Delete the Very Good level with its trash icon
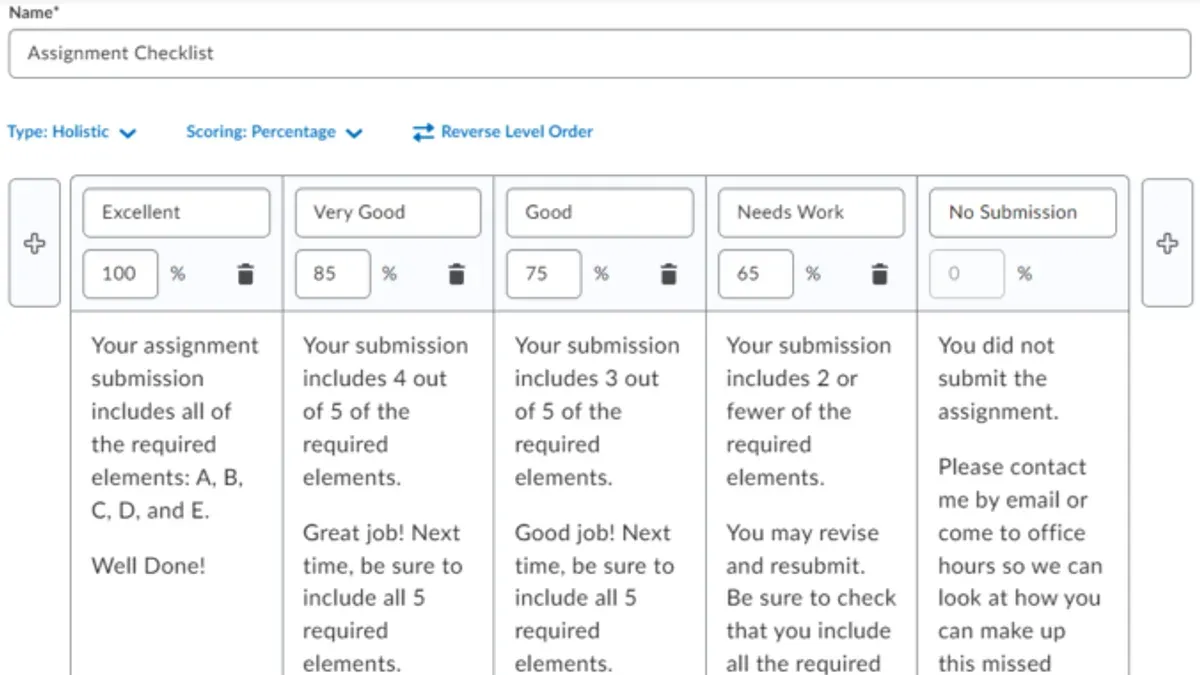This screenshot has width=1200, height=675. click(457, 274)
